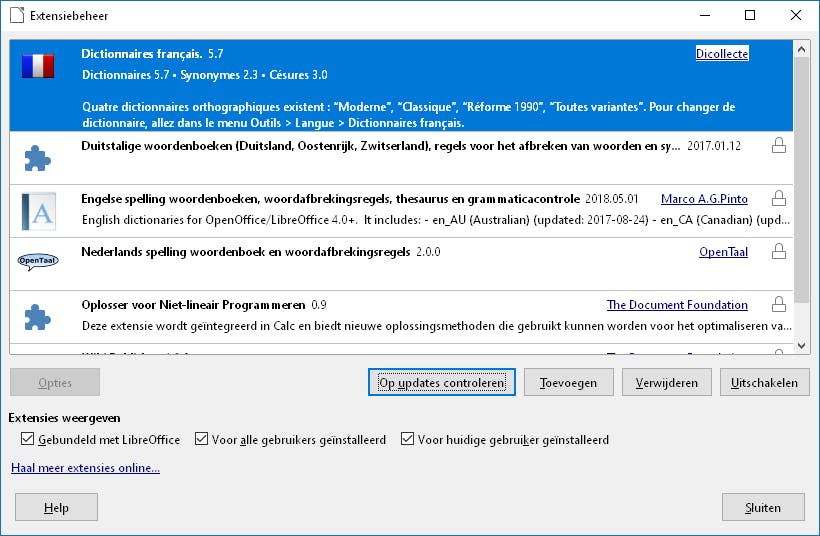Viewport: 820px width, 536px height.
Task: Click the Verwijderen button
Action: [x=666, y=382]
